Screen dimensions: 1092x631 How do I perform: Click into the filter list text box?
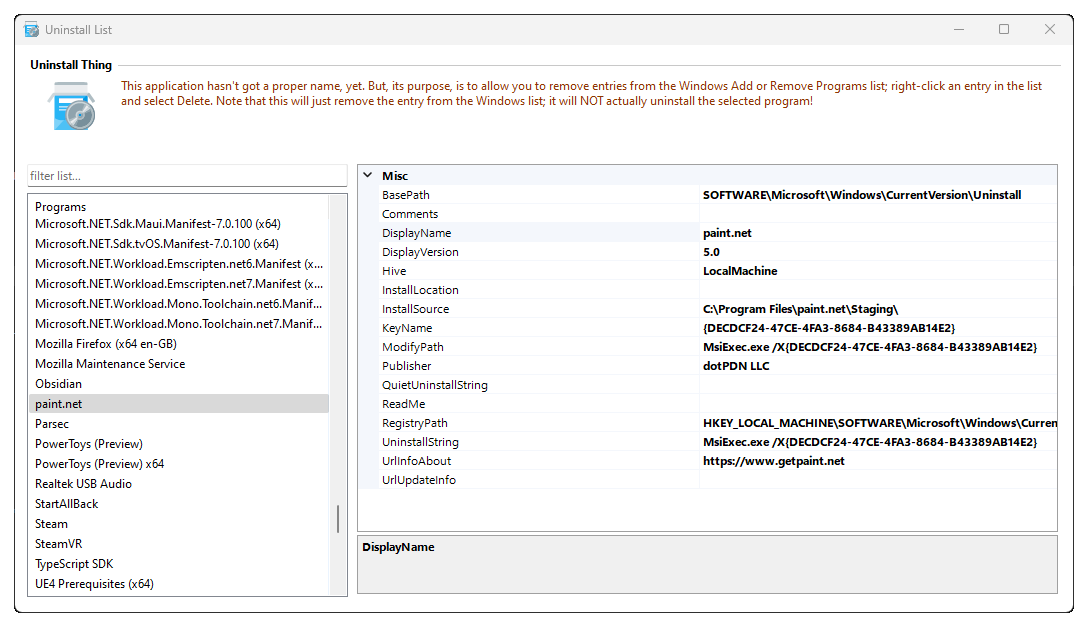point(187,176)
